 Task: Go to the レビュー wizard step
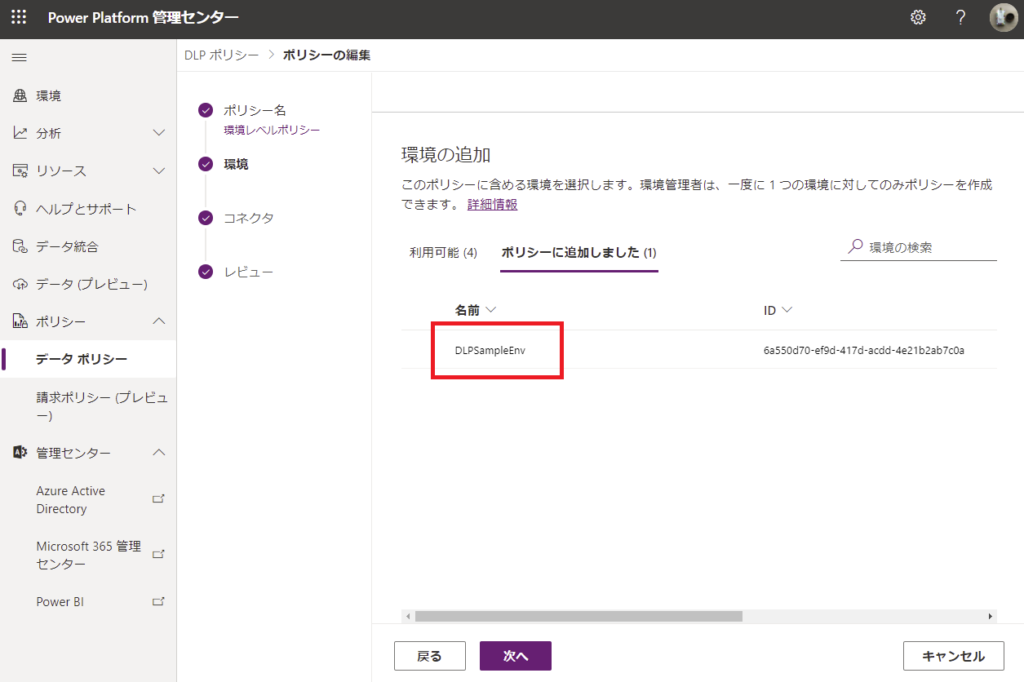pyautogui.click(x=248, y=272)
